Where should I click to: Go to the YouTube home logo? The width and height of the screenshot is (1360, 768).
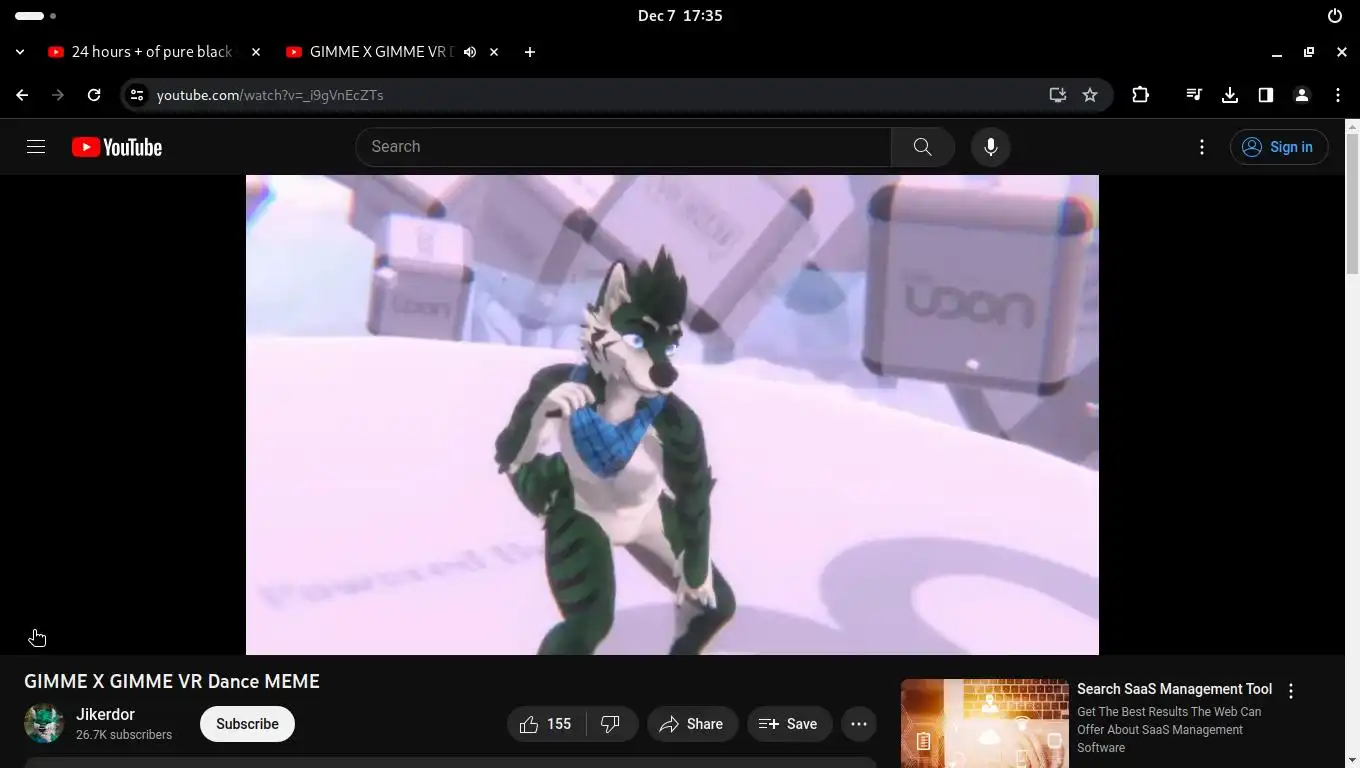[x=117, y=147]
